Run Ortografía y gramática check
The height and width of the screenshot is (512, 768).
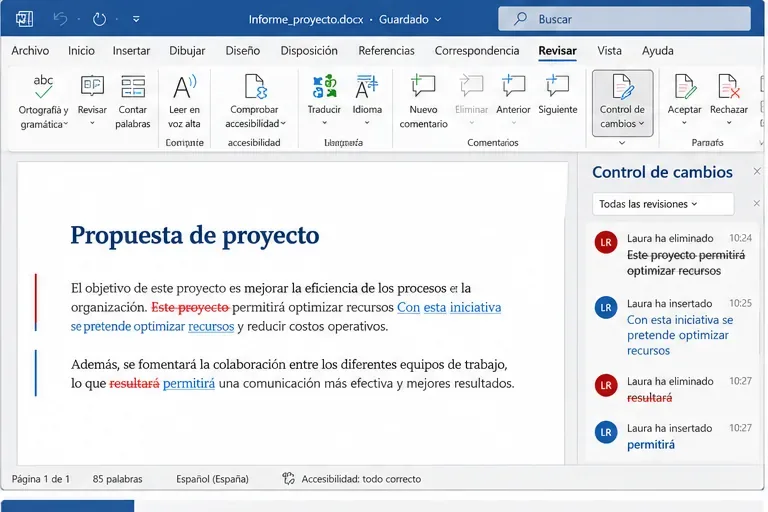(43, 102)
